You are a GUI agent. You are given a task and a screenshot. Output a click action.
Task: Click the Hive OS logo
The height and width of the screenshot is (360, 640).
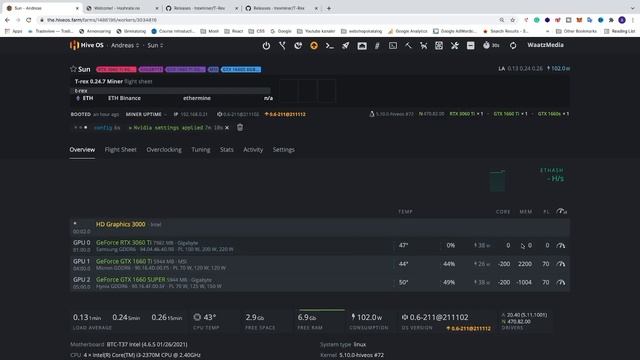(87, 45)
